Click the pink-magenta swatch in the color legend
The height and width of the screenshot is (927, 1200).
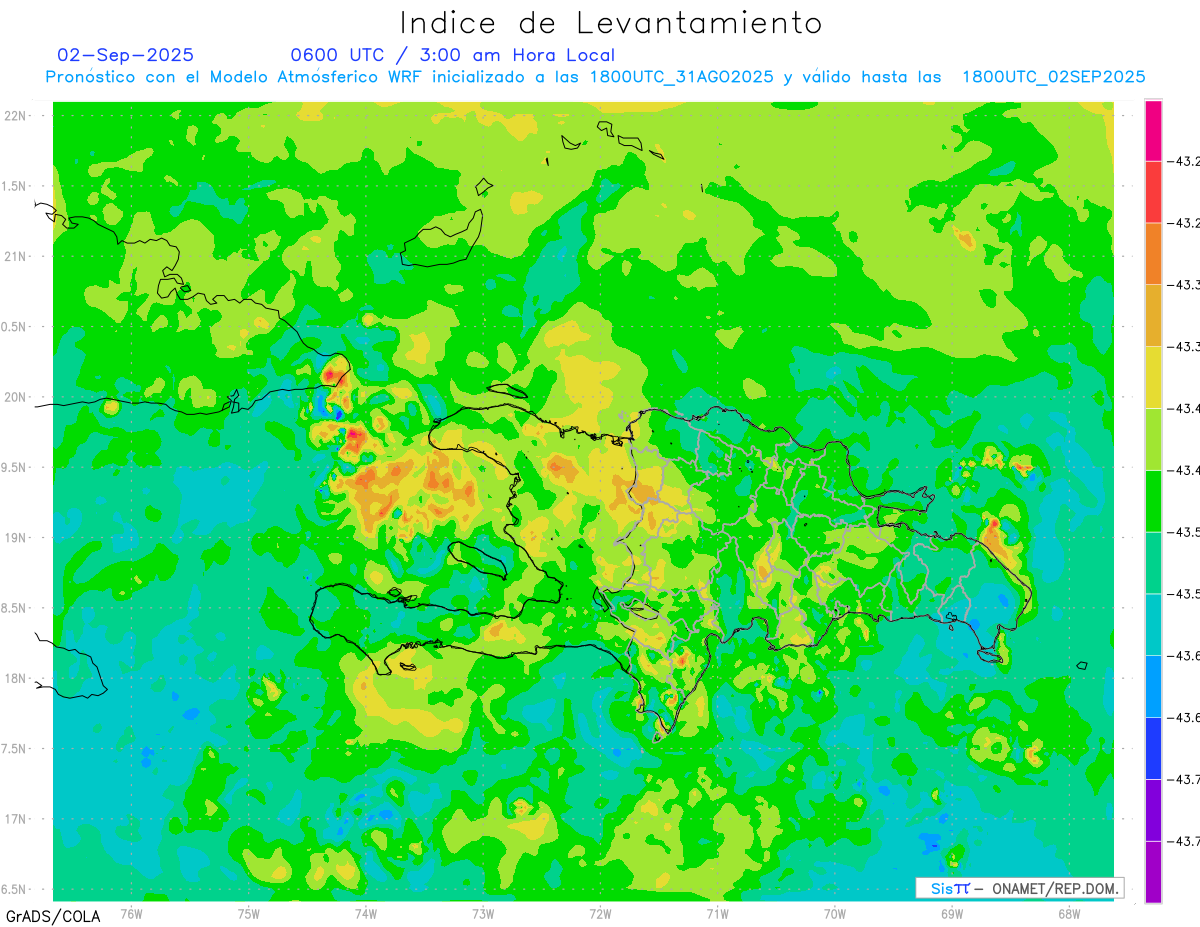click(1153, 130)
